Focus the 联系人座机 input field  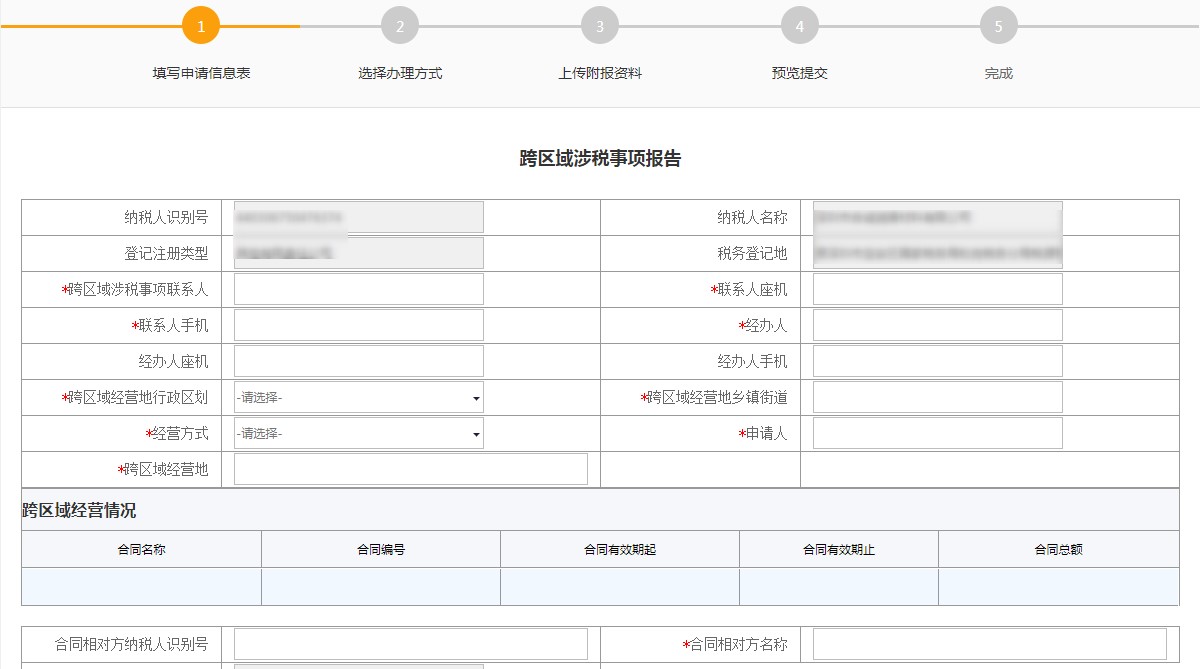click(x=937, y=289)
